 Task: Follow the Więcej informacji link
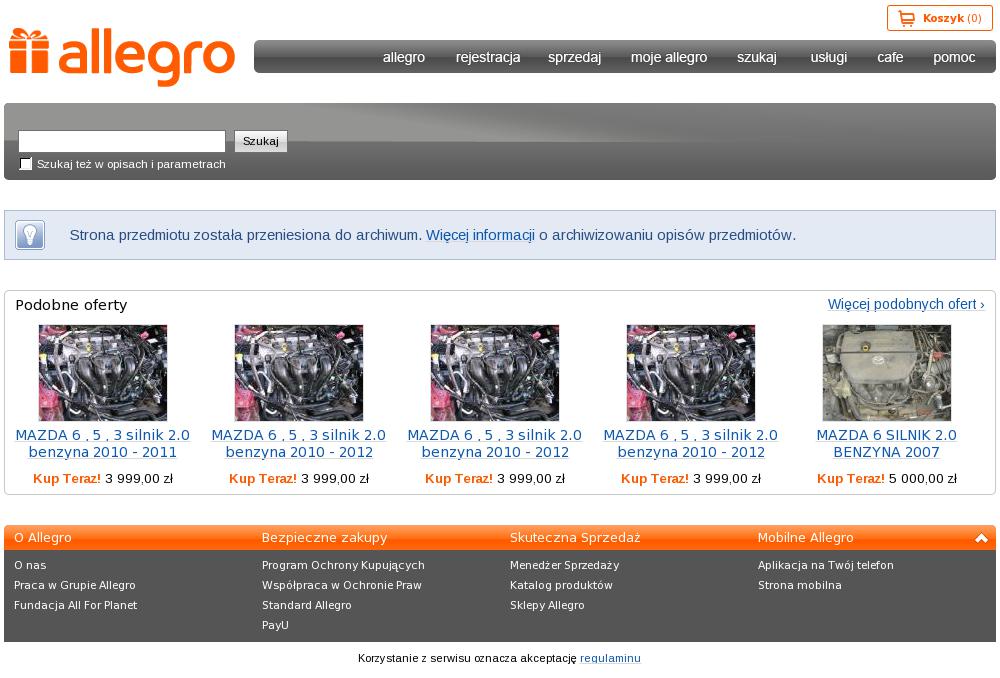point(480,235)
